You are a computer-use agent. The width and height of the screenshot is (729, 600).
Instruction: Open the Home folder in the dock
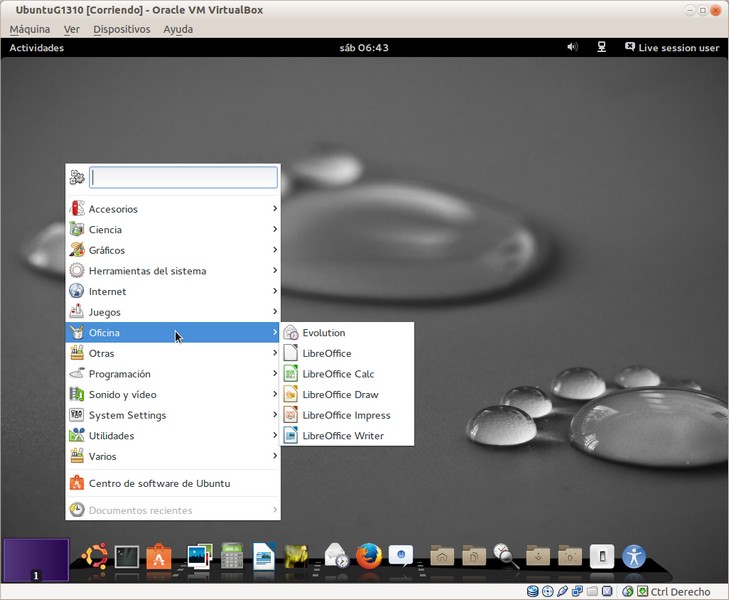[x=442, y=556]
